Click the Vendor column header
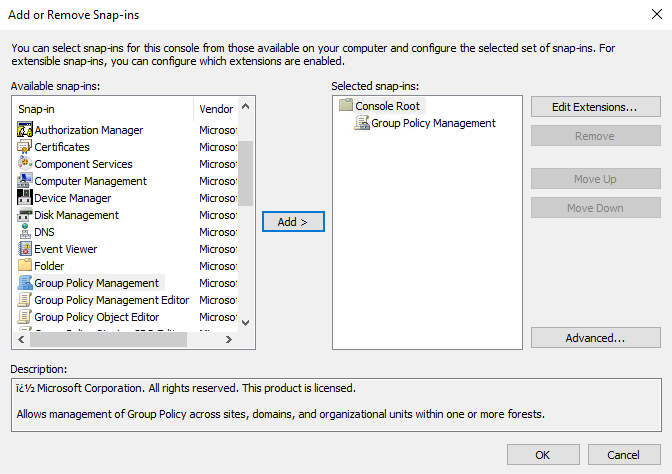 coord(216,109)
